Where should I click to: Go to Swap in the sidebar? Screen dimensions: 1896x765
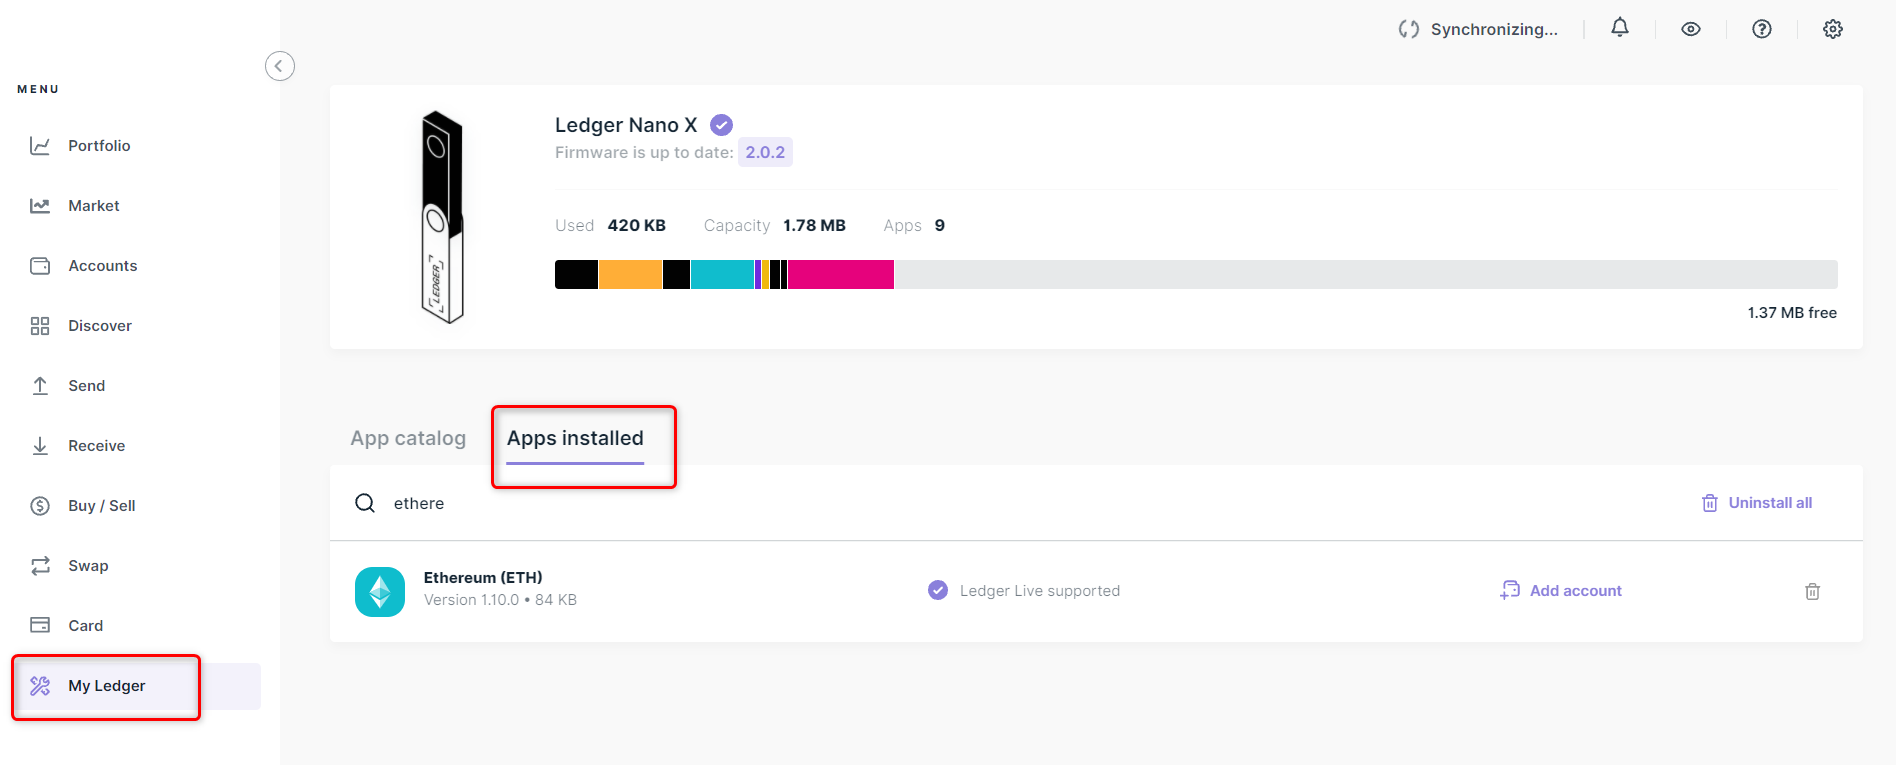tap(88, 566)
